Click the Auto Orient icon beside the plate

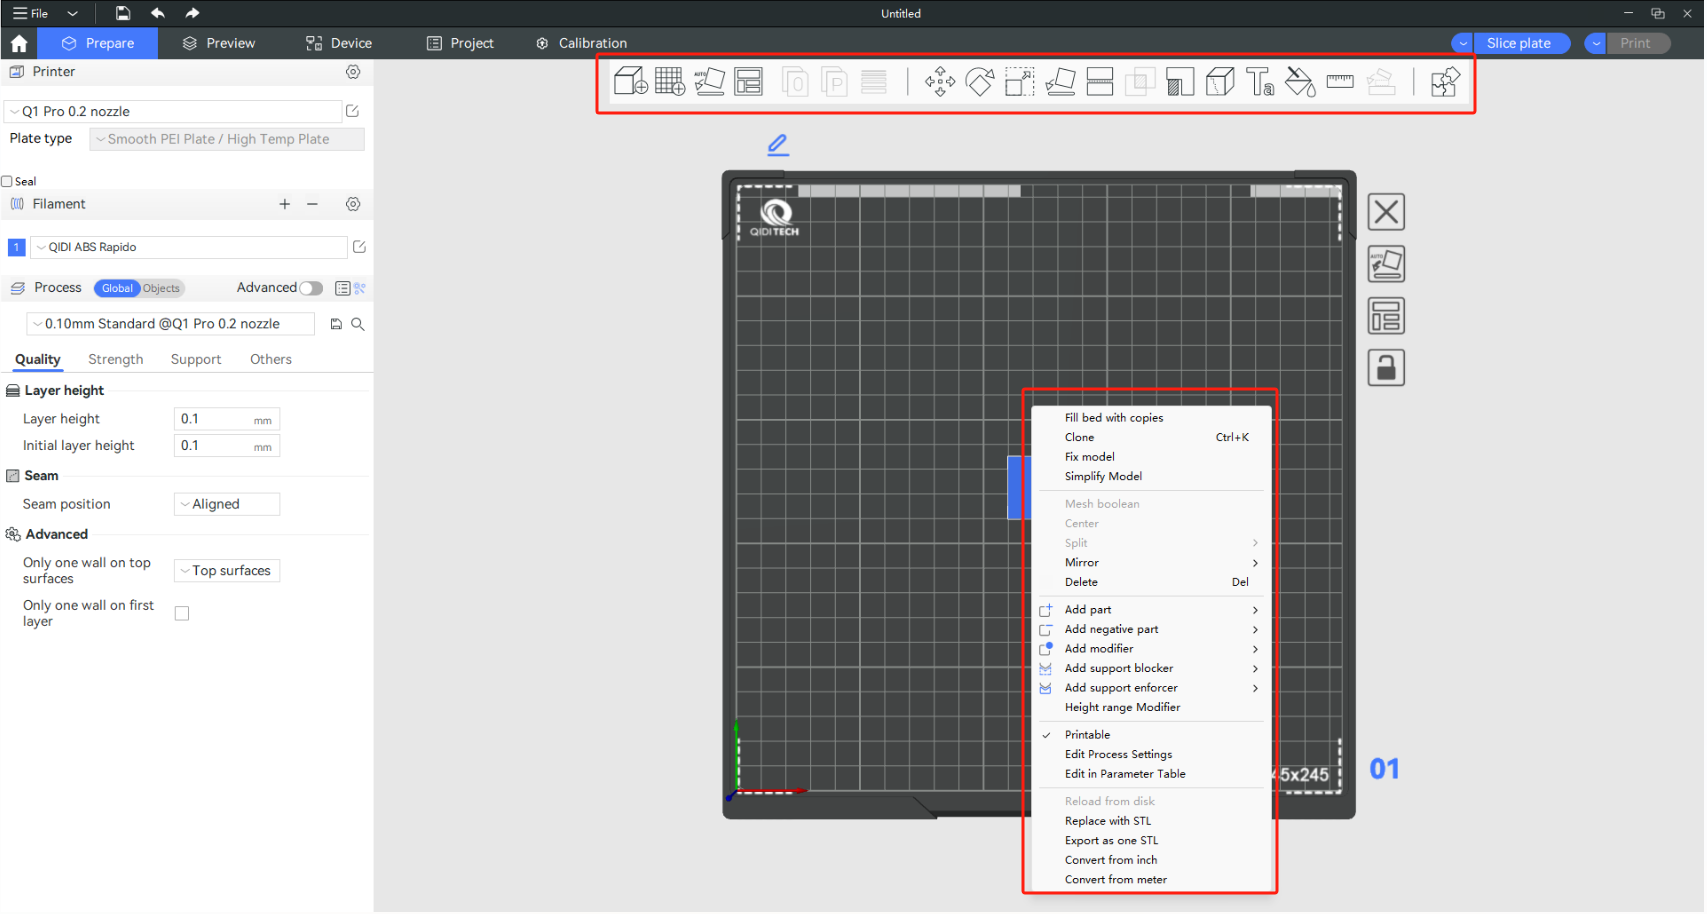(x=1386, y=263)
